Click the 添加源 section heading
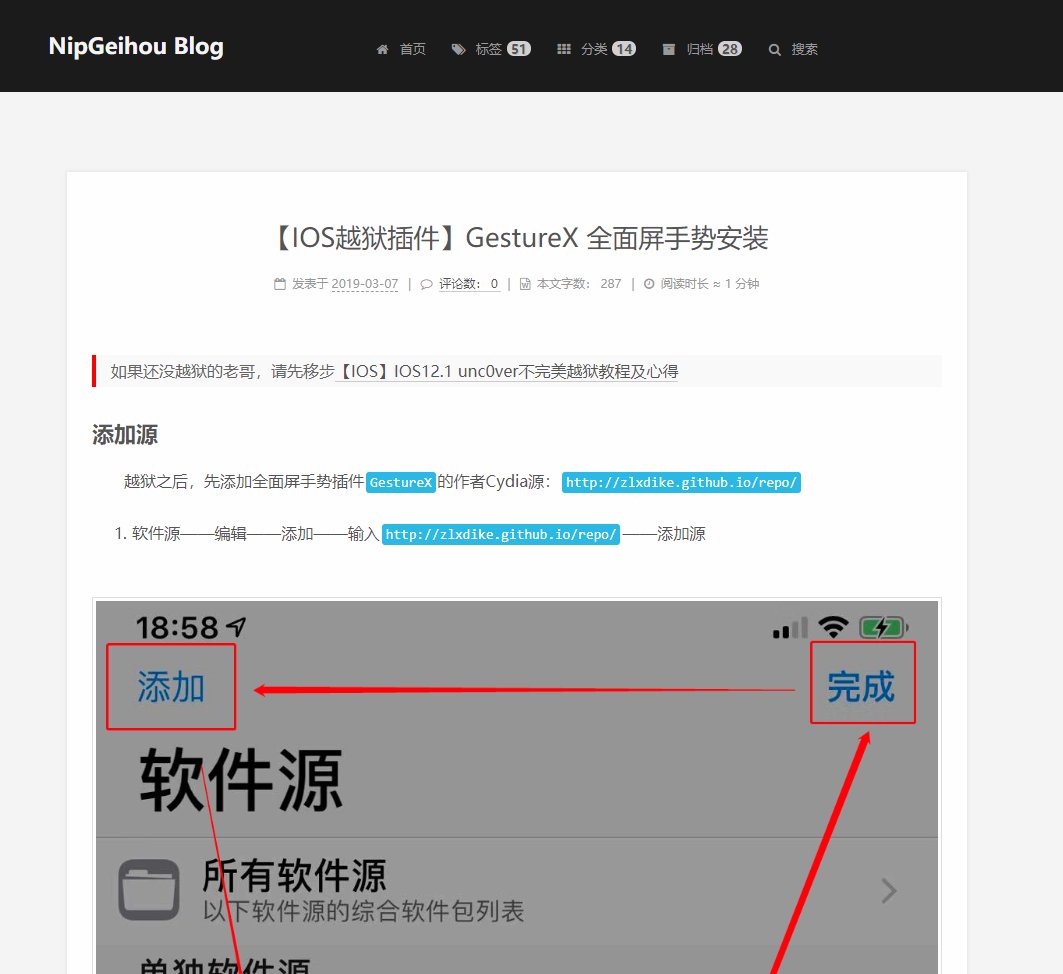Image resolution: width=1063 pixels, height=974 pixels. (125, 435)
